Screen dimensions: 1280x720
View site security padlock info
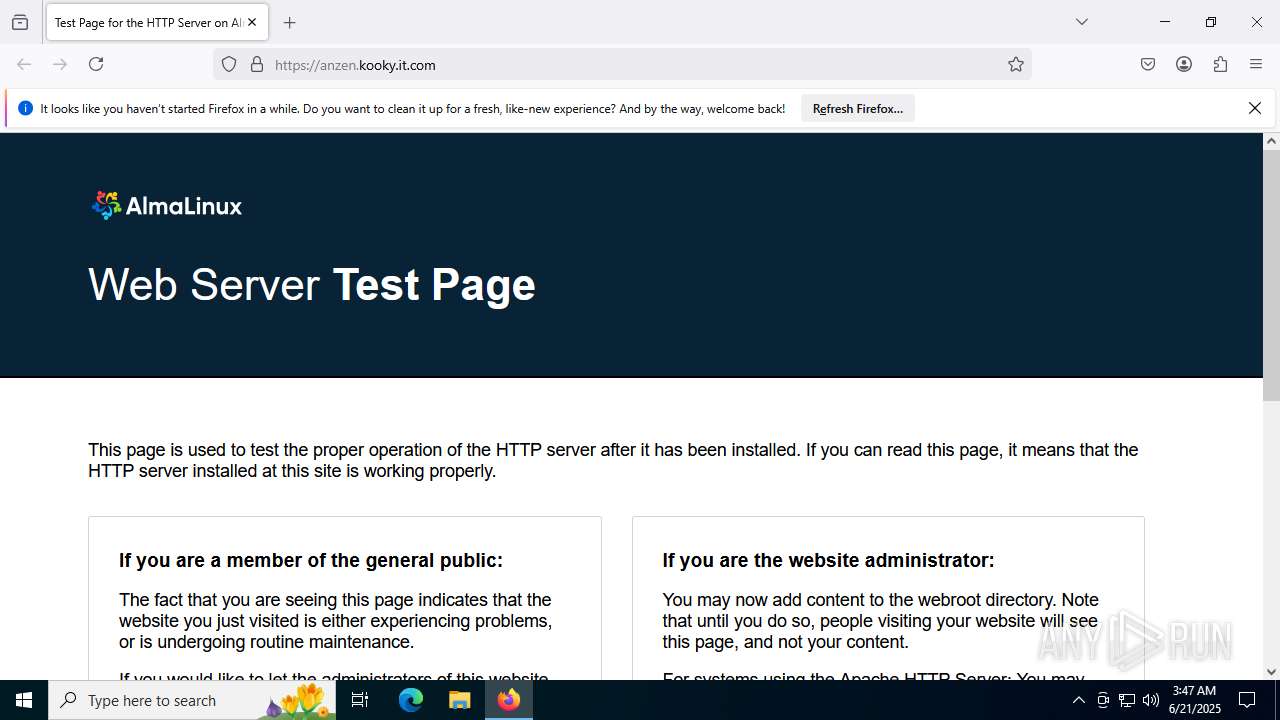(257, 64)
